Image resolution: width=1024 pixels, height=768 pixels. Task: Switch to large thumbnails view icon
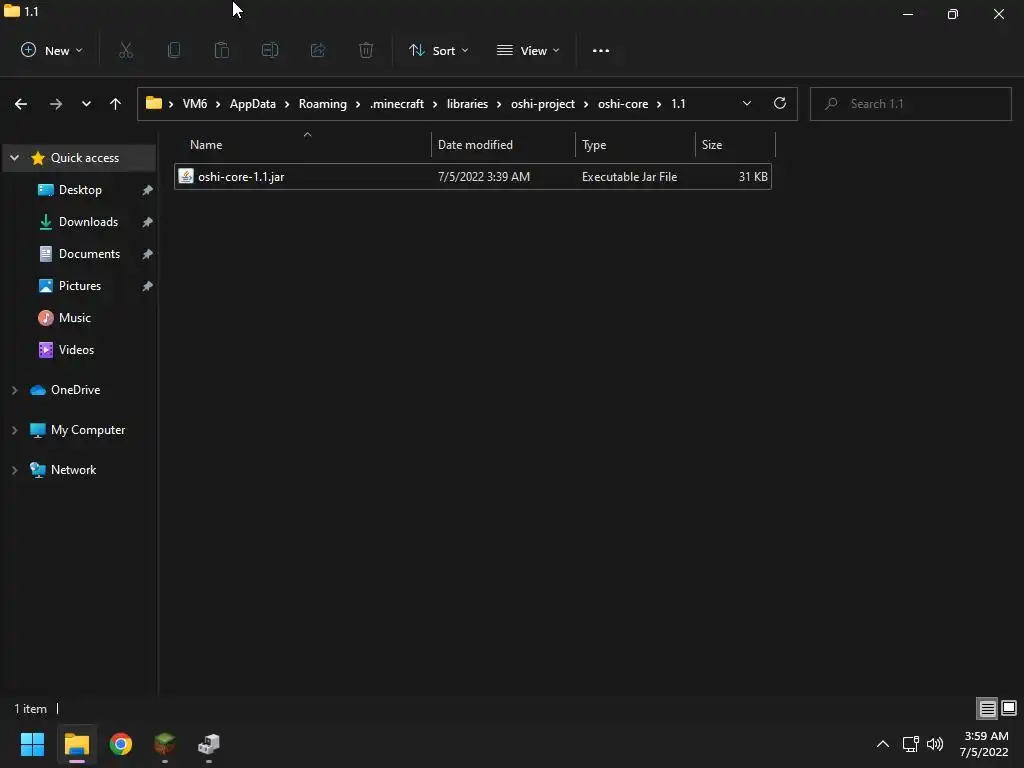pyautogui.click(x=1009, y=709)
